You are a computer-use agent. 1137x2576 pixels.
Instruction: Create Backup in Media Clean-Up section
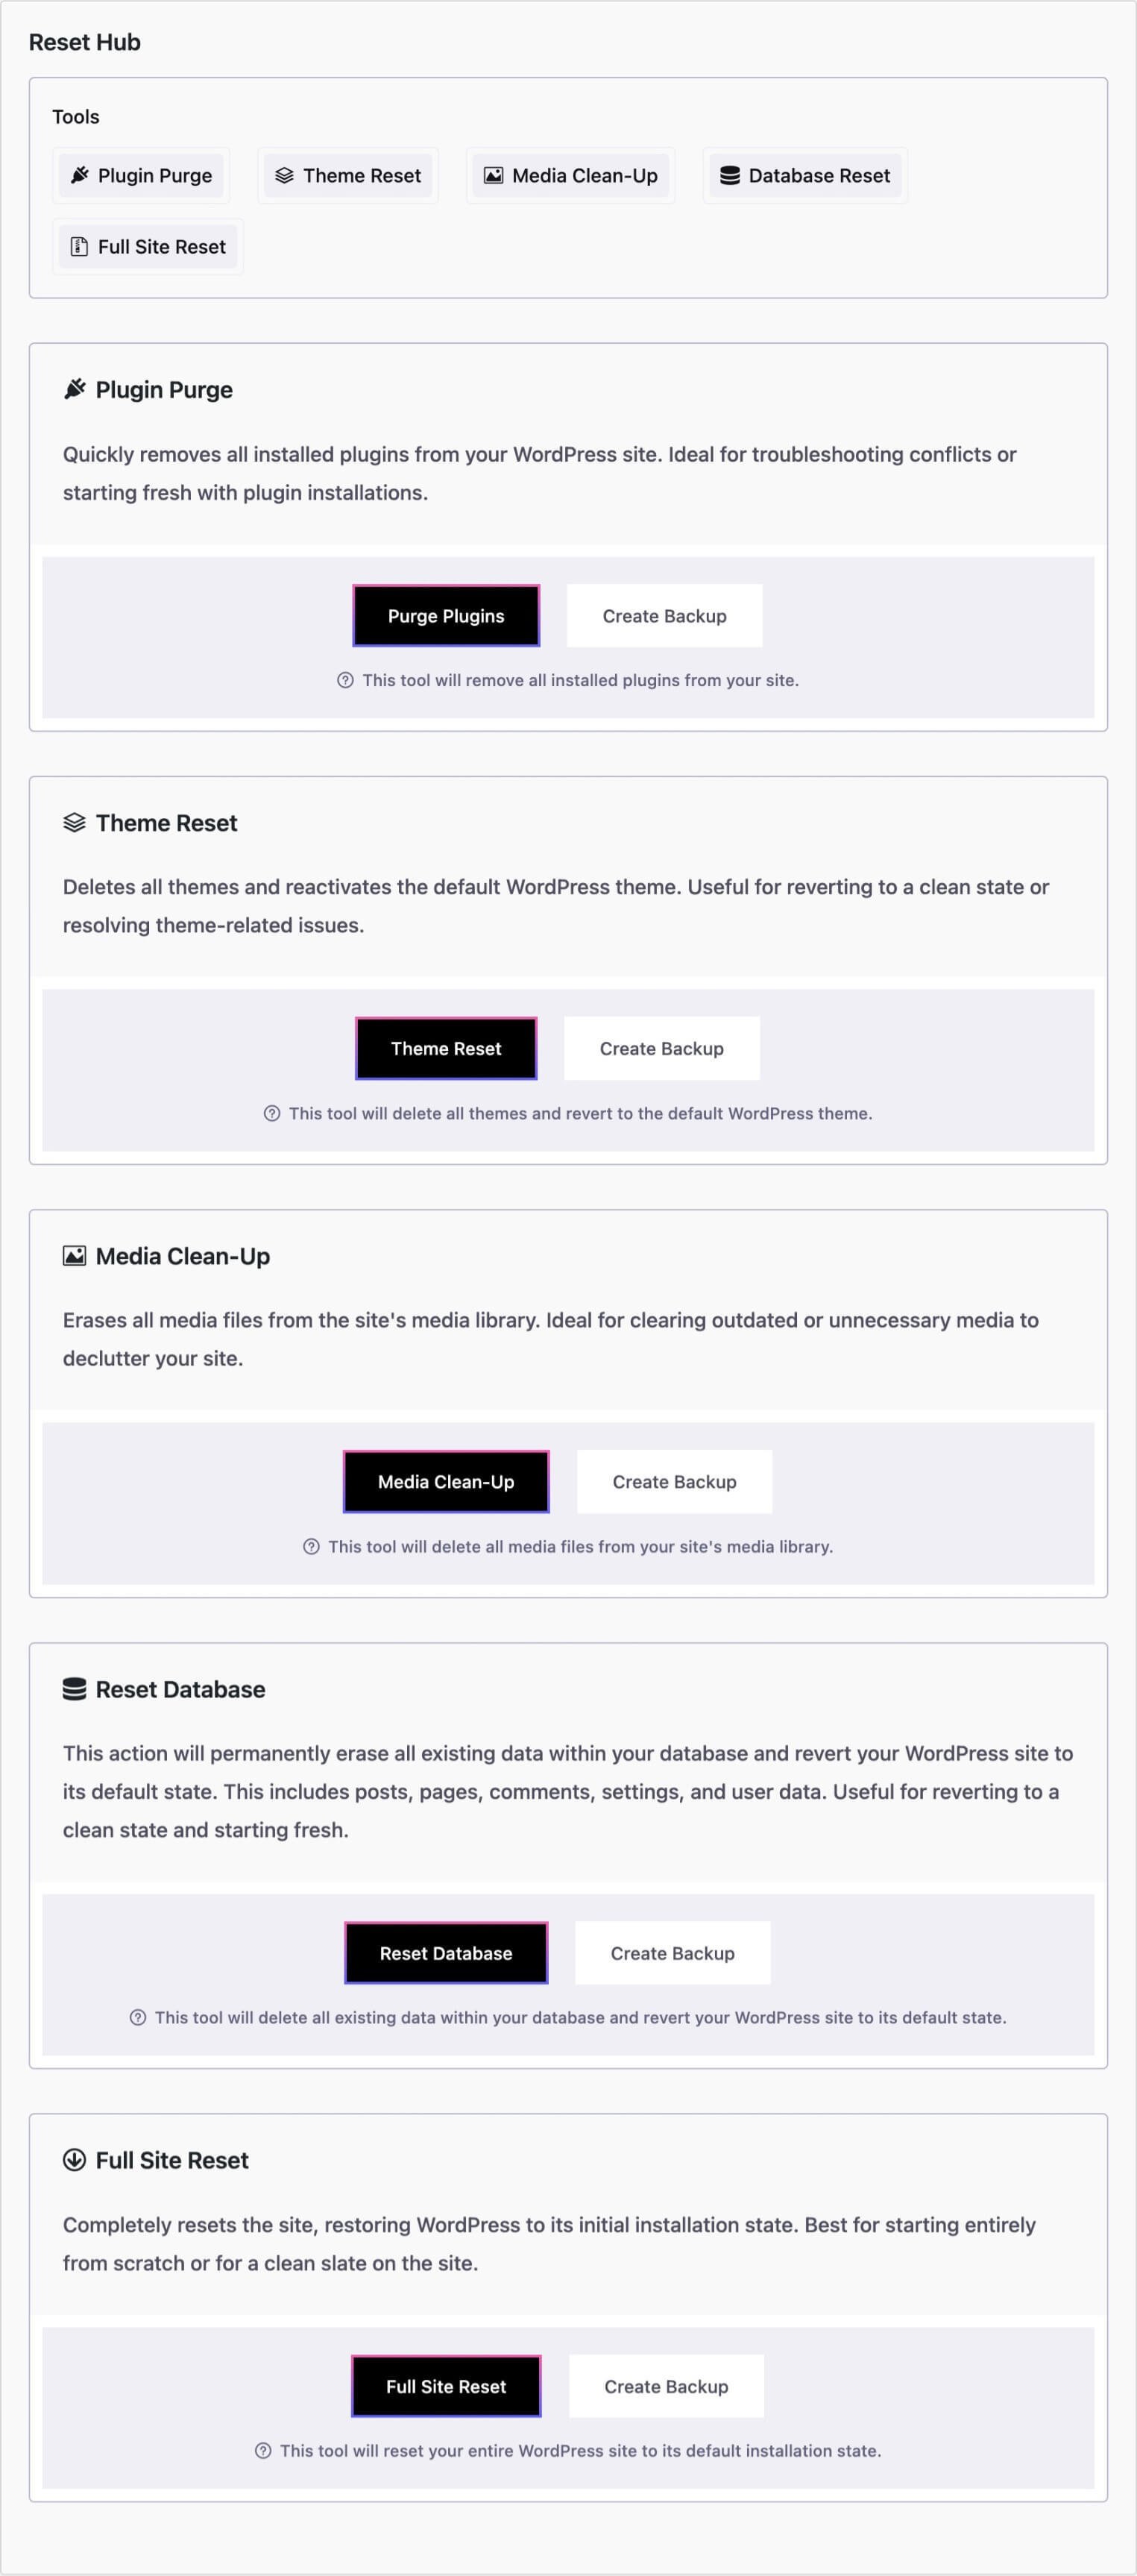click(x=674, y=1481)
